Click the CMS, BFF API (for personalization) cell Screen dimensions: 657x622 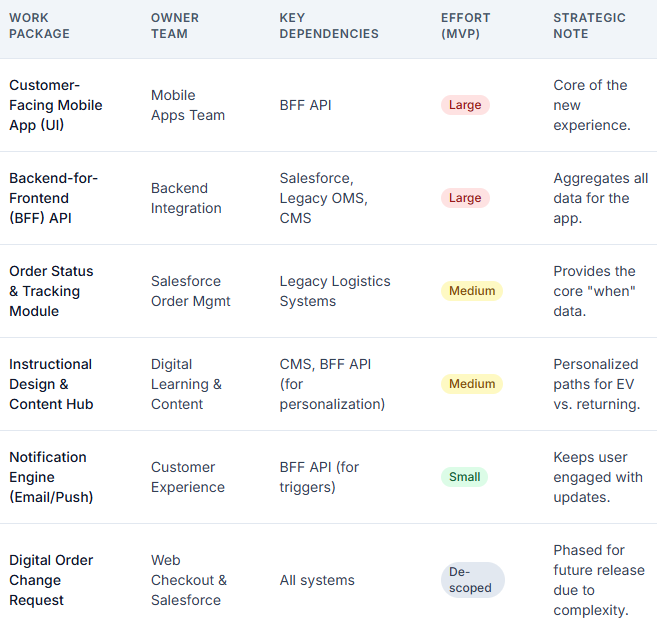[x=332, y=384]
